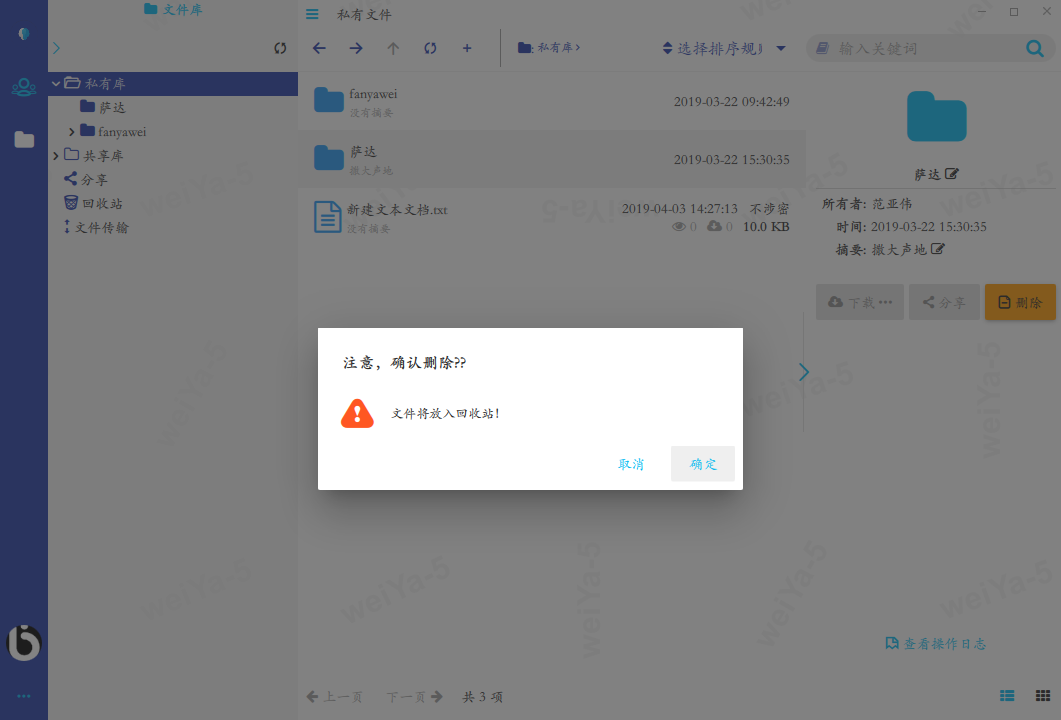Open 文件传输 in the sidebar
Viewport: 1061px width, 720px height.
96,227
